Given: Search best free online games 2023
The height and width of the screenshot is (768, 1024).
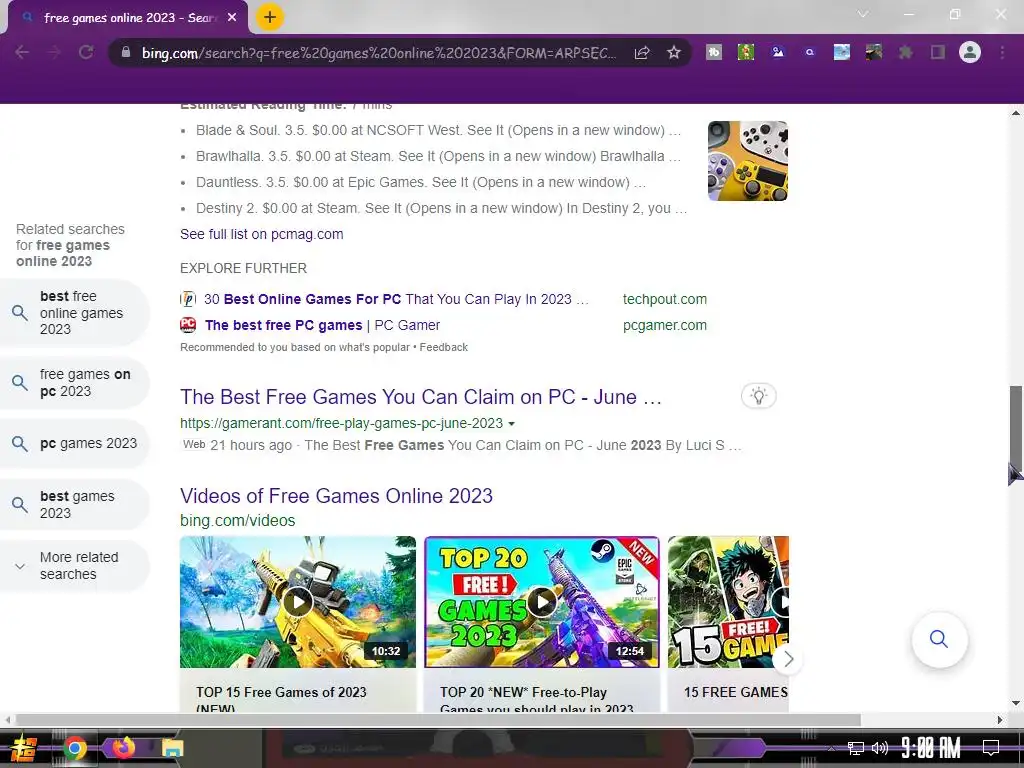Looking at the screenshot, I should 74,313.
